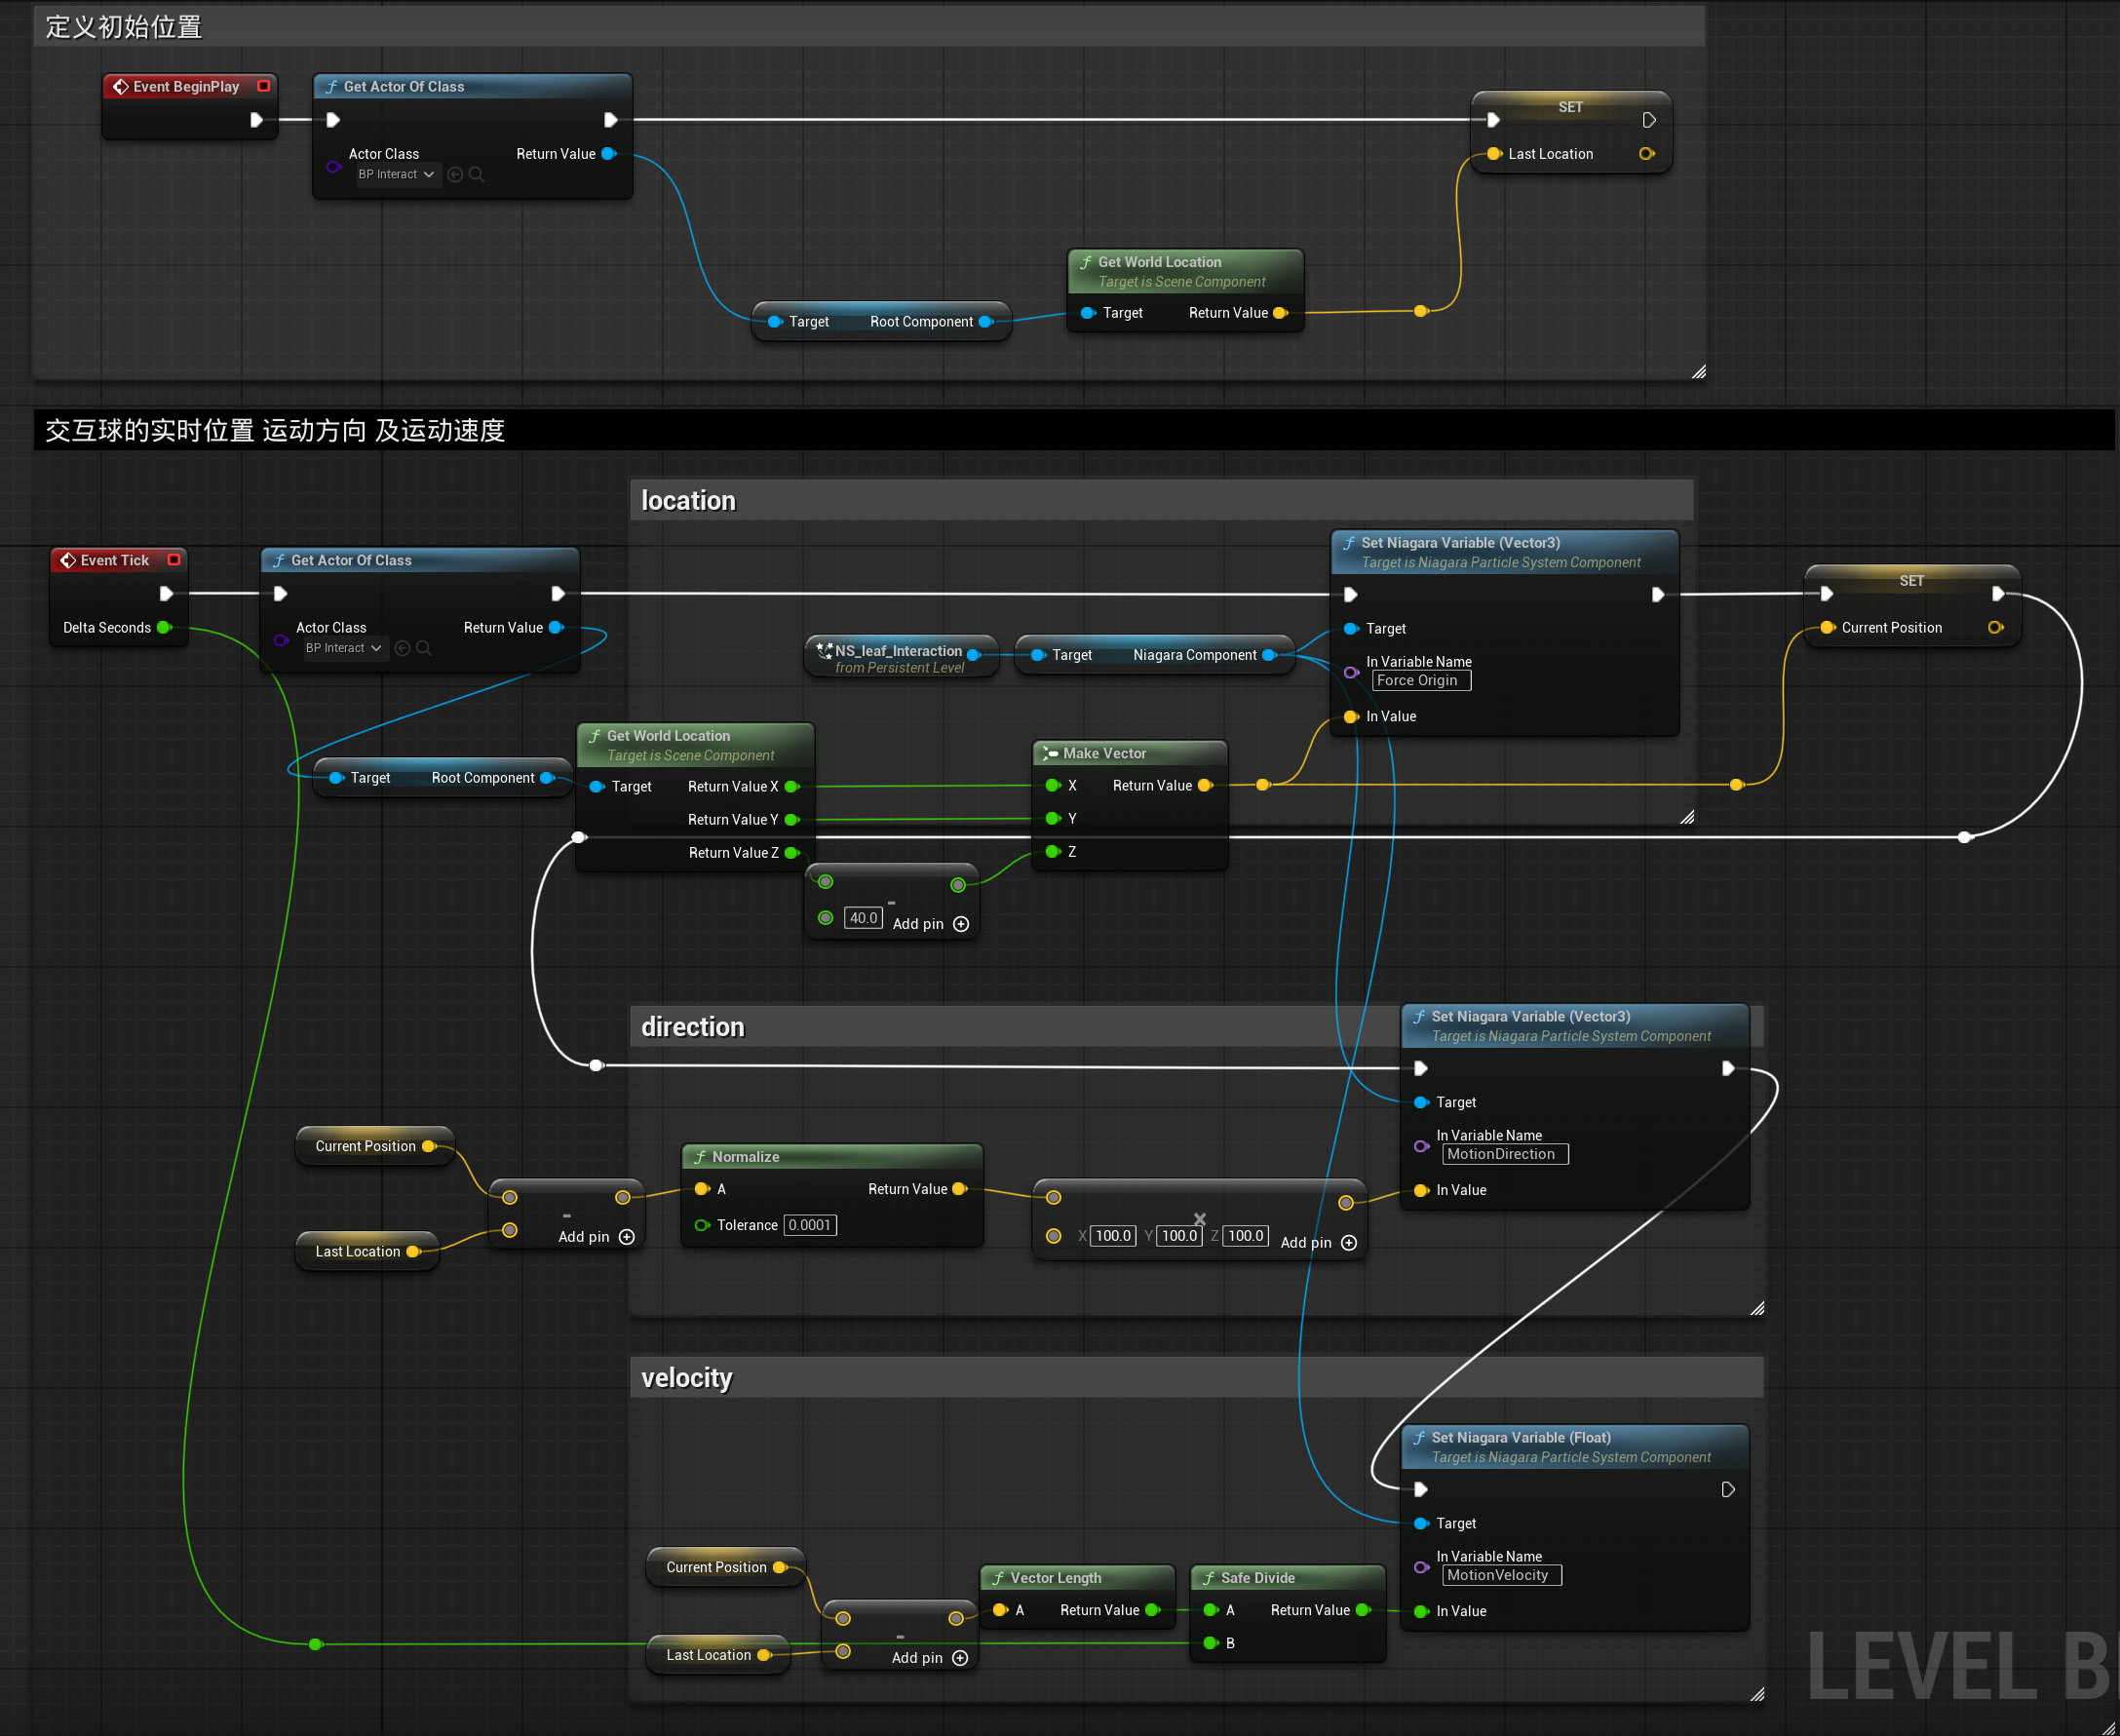Image resolution: width=2120 pixels, height=1736 pixels.
Task: Click the Current Position getter in the direction group
Action: point(376,1146)
